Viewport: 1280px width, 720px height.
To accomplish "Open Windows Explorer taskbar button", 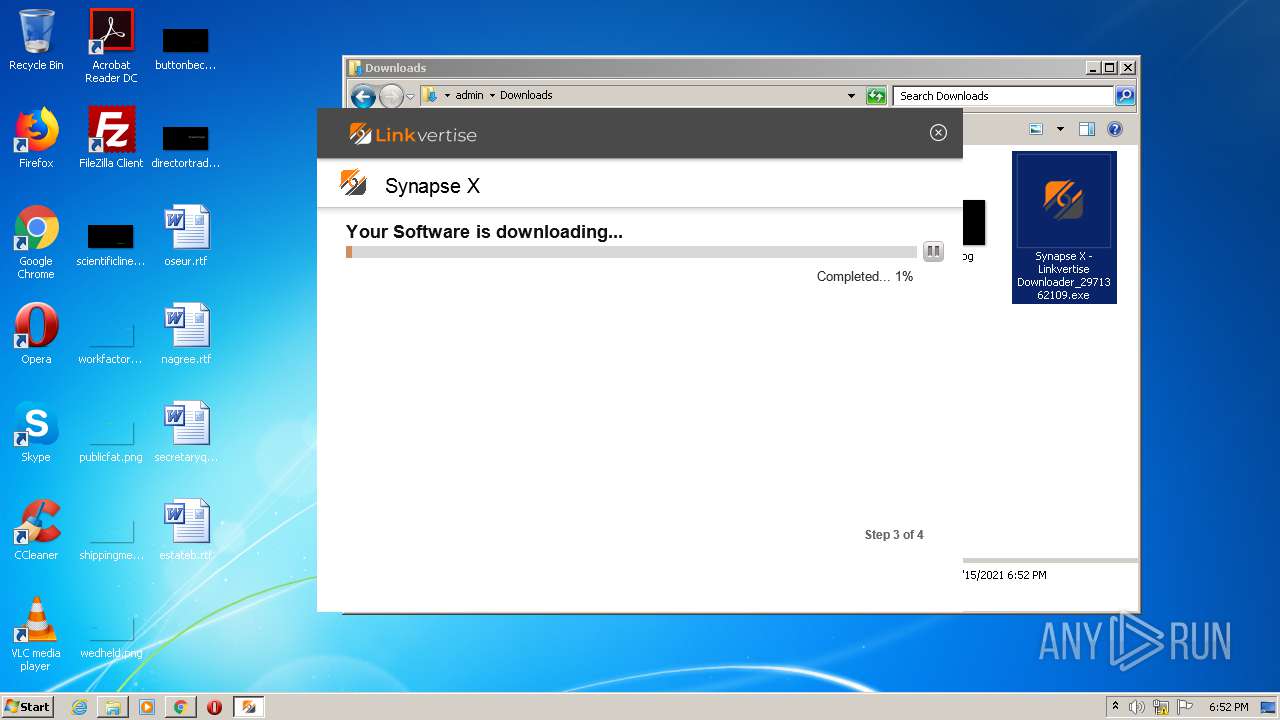I will pos(113,707).
